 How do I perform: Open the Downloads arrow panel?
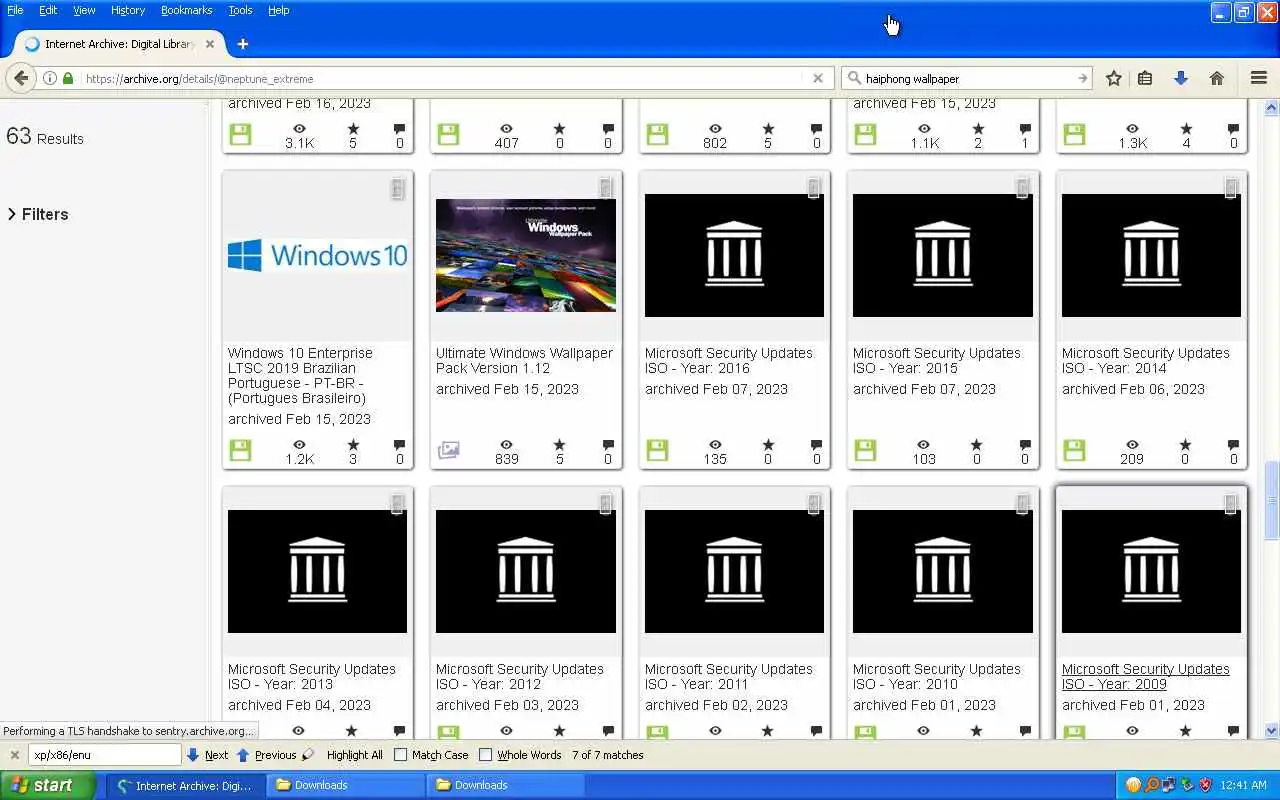coord(1181,78)
